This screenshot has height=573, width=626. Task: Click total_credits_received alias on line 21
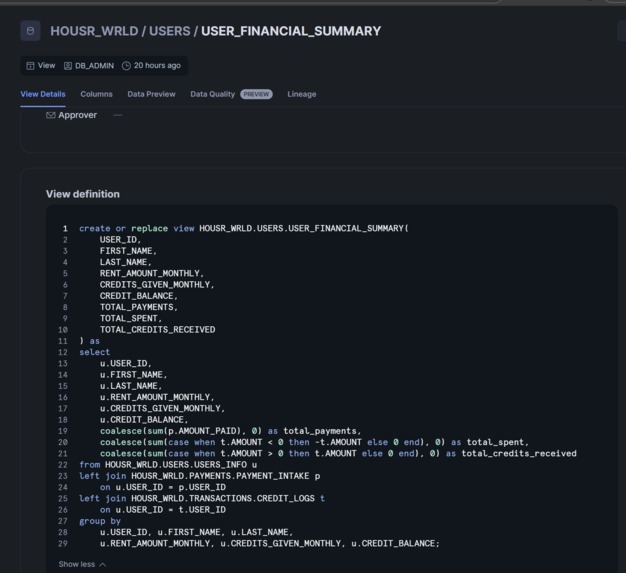click(519, 453)
